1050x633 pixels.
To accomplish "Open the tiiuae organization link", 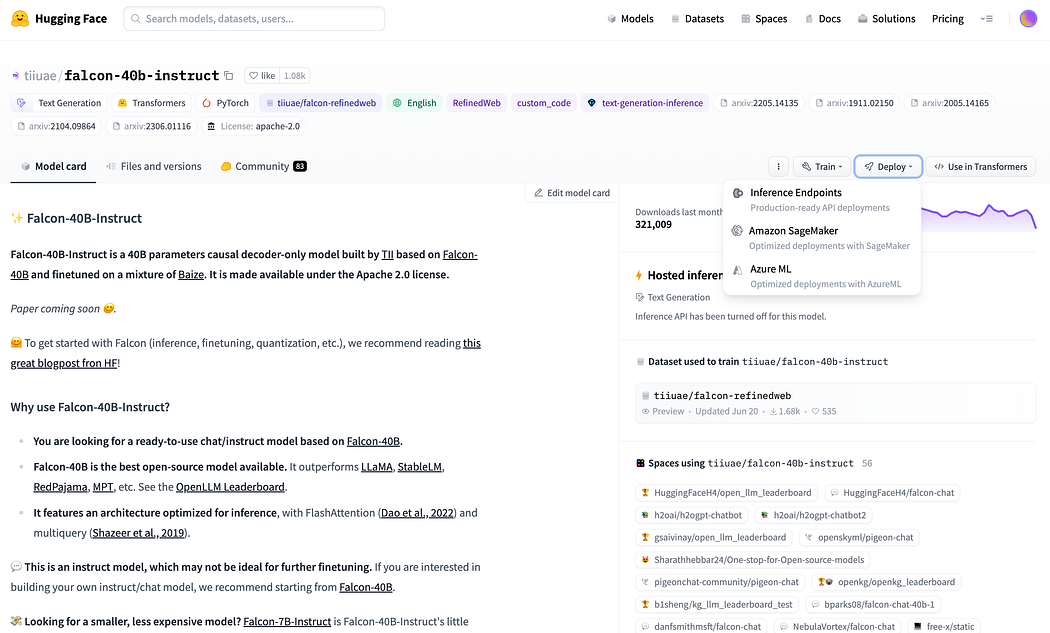I will tap(40, 76).
